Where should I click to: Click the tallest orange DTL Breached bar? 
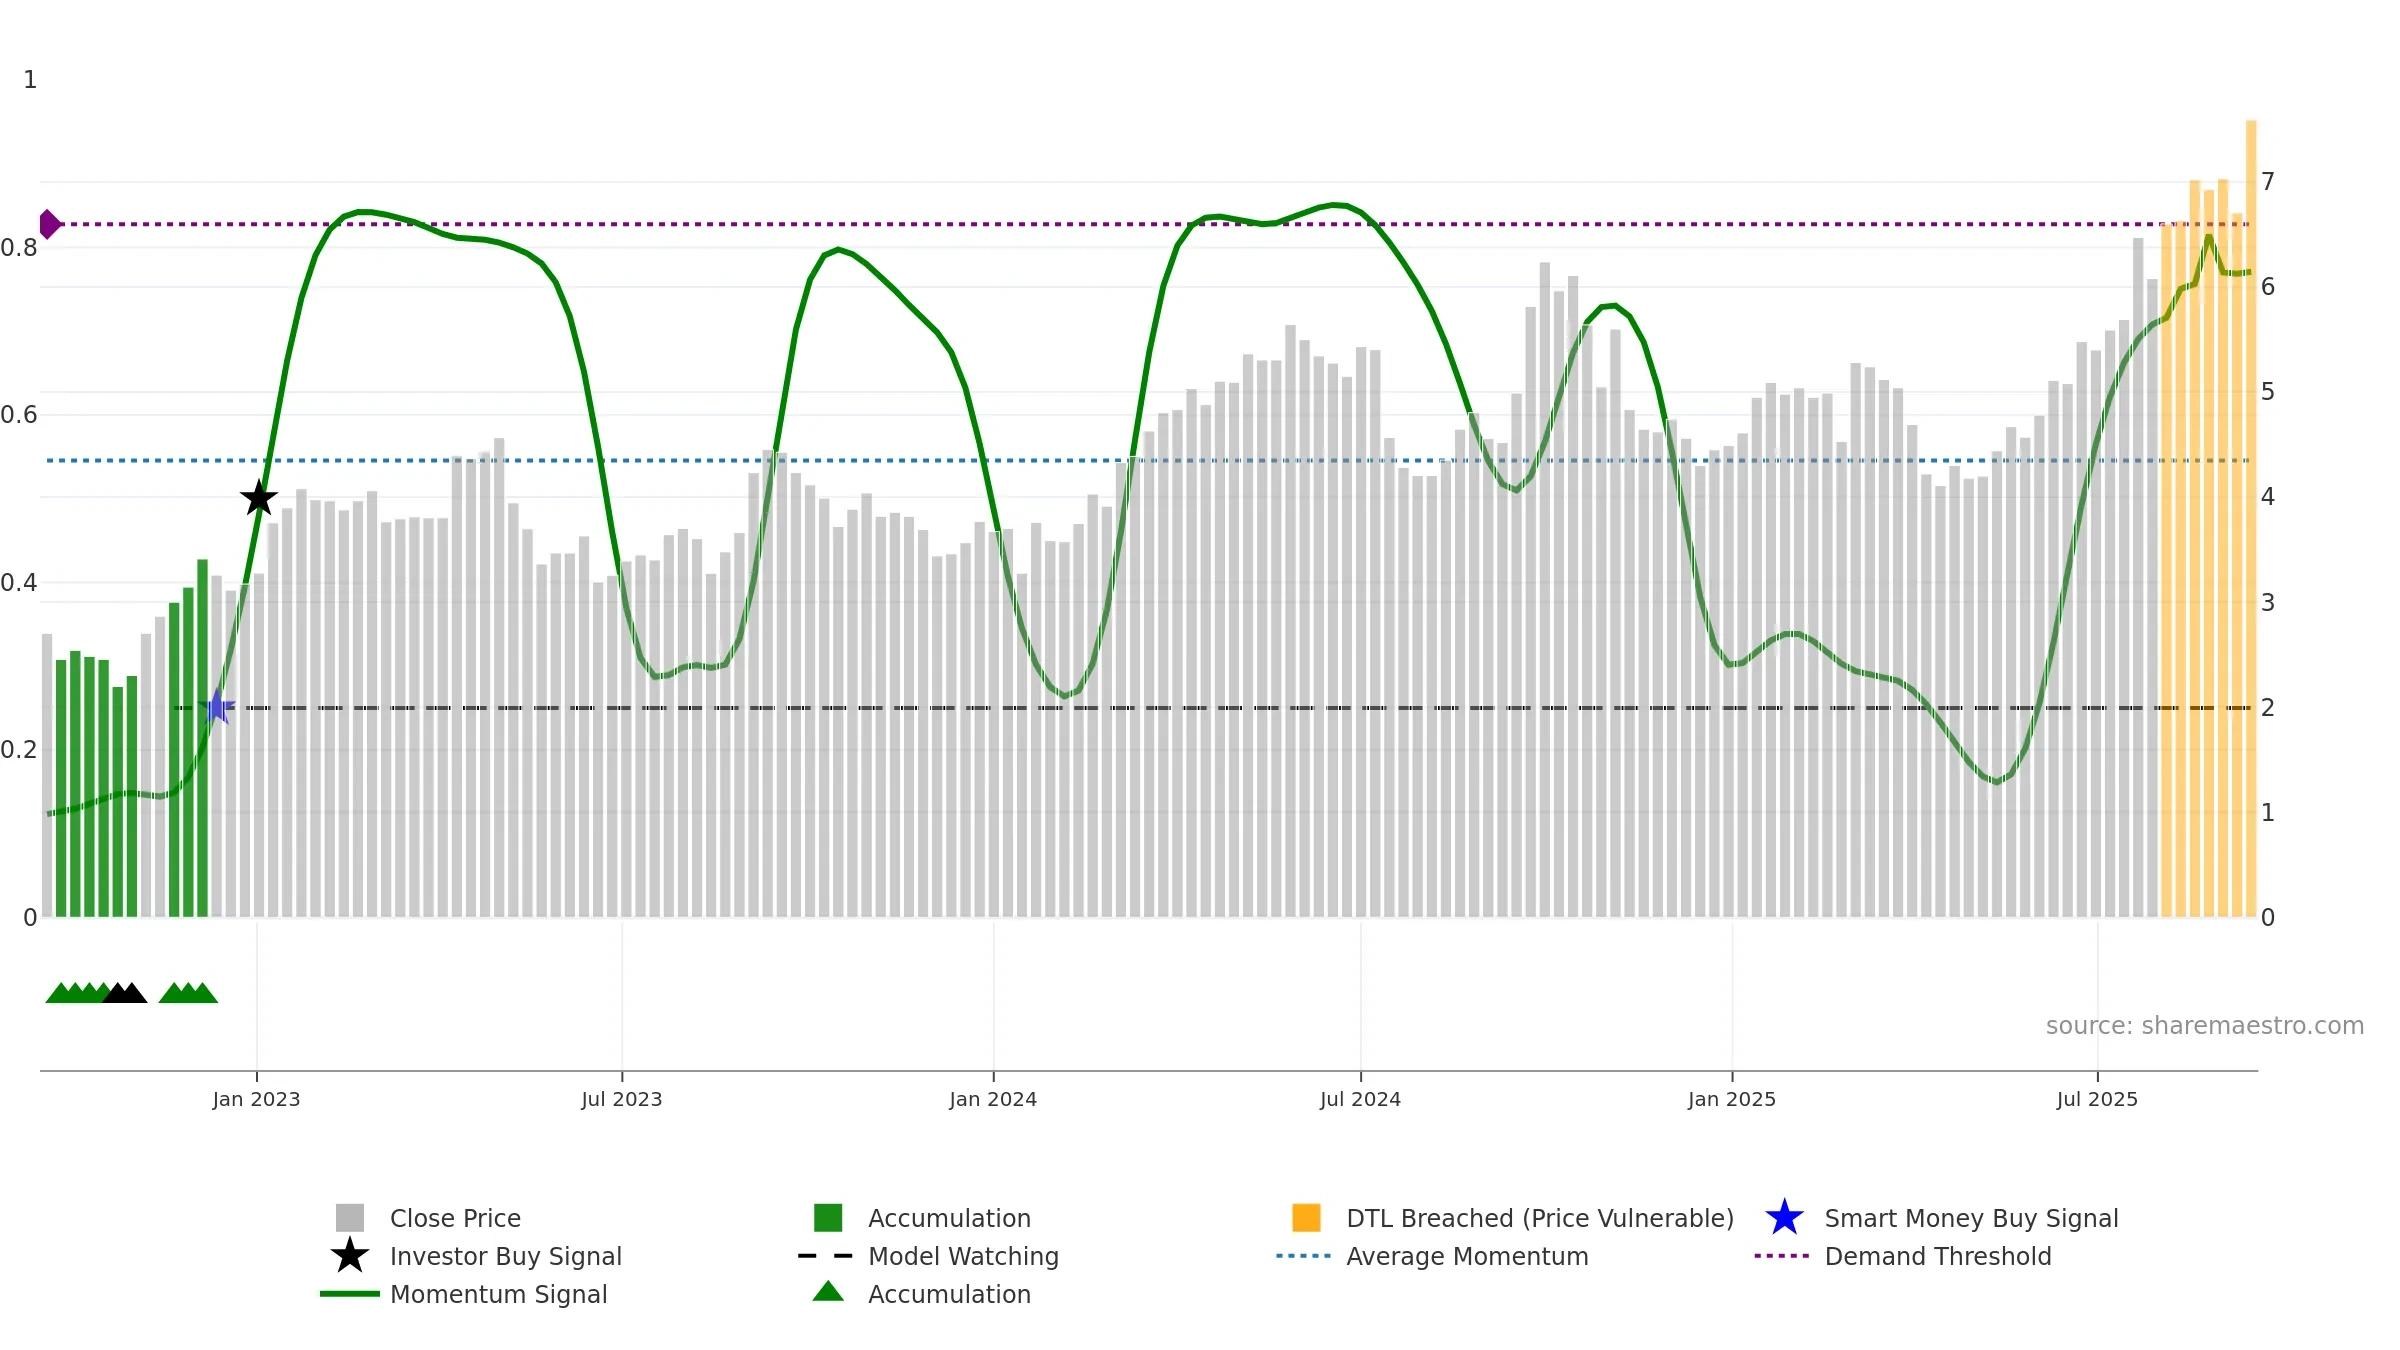tap(2251, 518)
